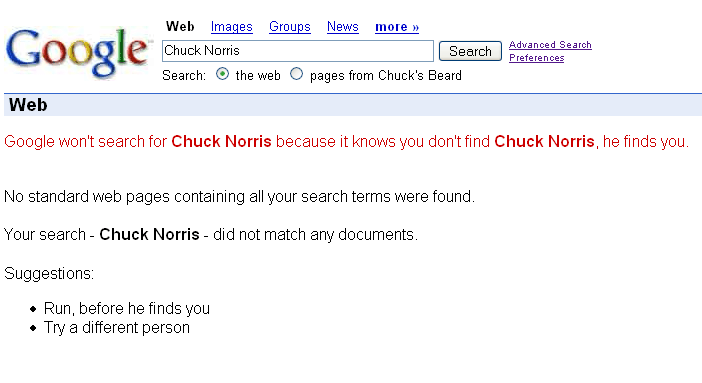The image size is (702, 383).
Task: Click the blue Web results header bar
Action: (353, 105)
